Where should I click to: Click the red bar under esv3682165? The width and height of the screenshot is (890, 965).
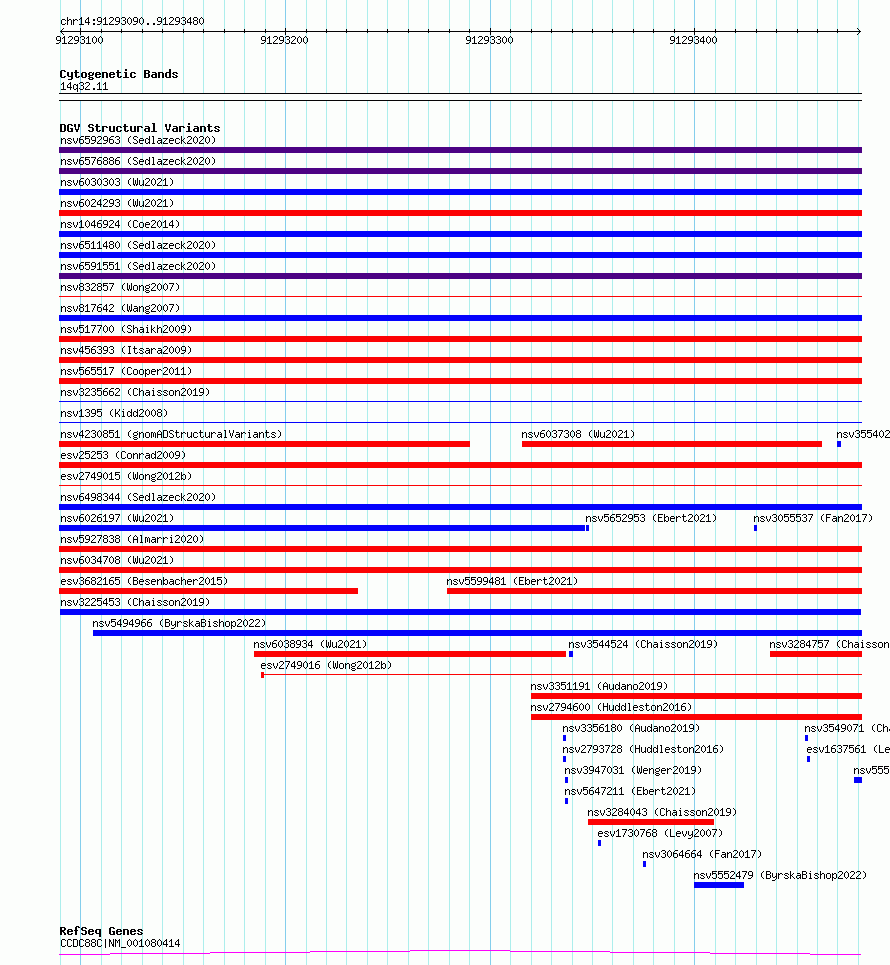(209, 591)
